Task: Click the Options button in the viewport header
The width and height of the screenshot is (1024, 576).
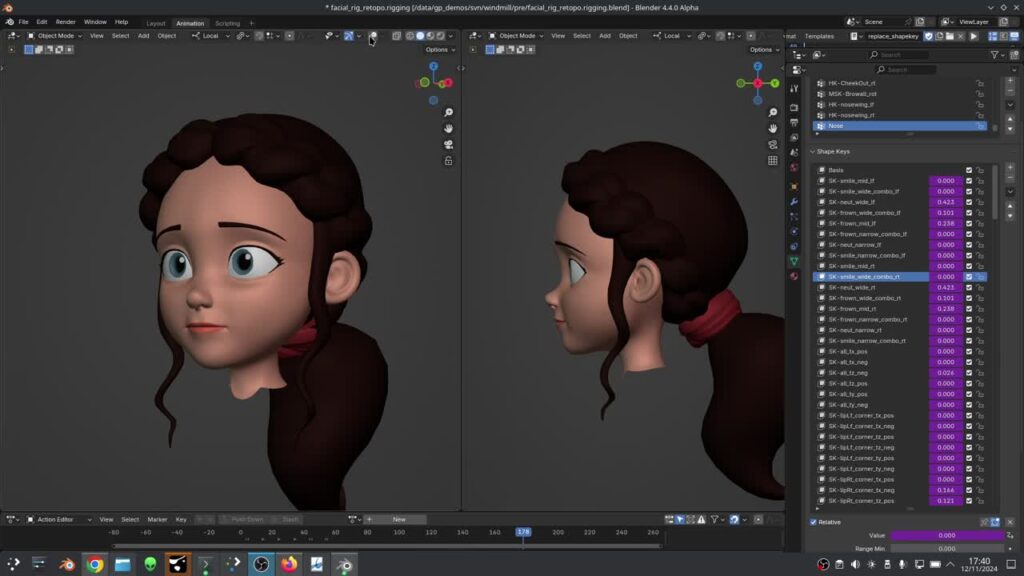Action: pyautogui.click(x=437, y=48)
